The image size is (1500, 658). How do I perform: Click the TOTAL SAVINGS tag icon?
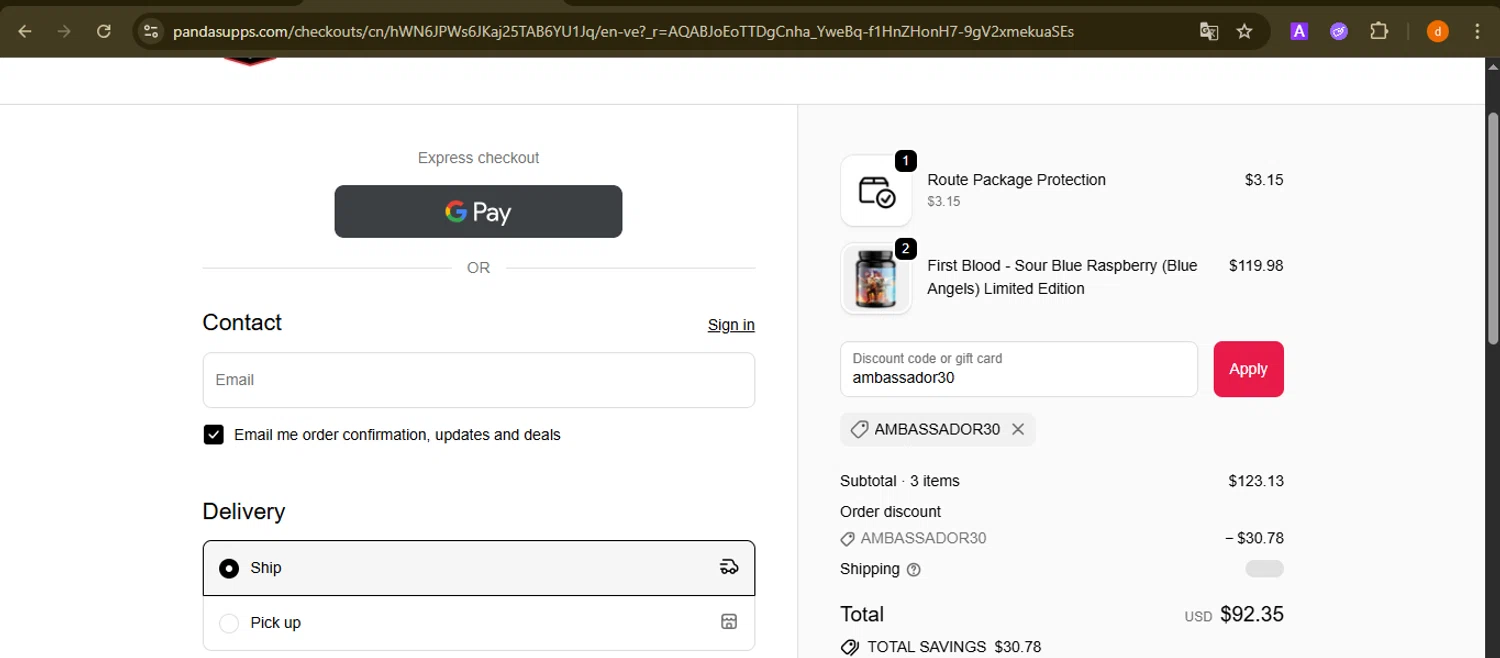(x=850, y=647)
